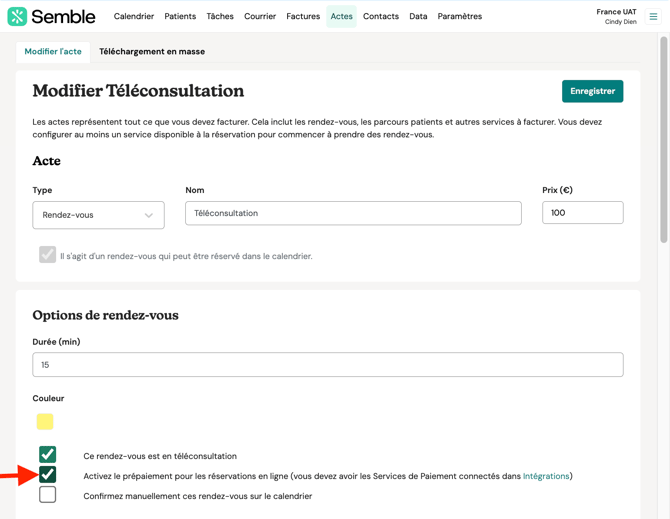
Task: Enable manual confirmation of appointments checkbox
Action: tap(47, 495)
